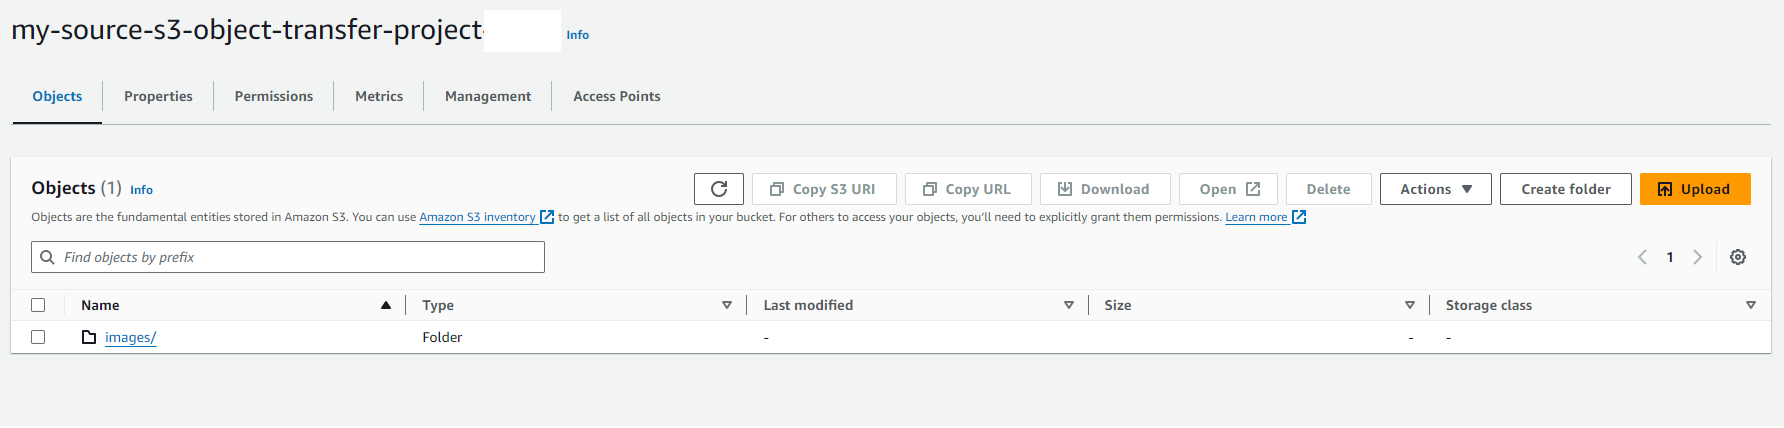
Task: Click the Copy S3 URI button
Action: tap(824, 189)
